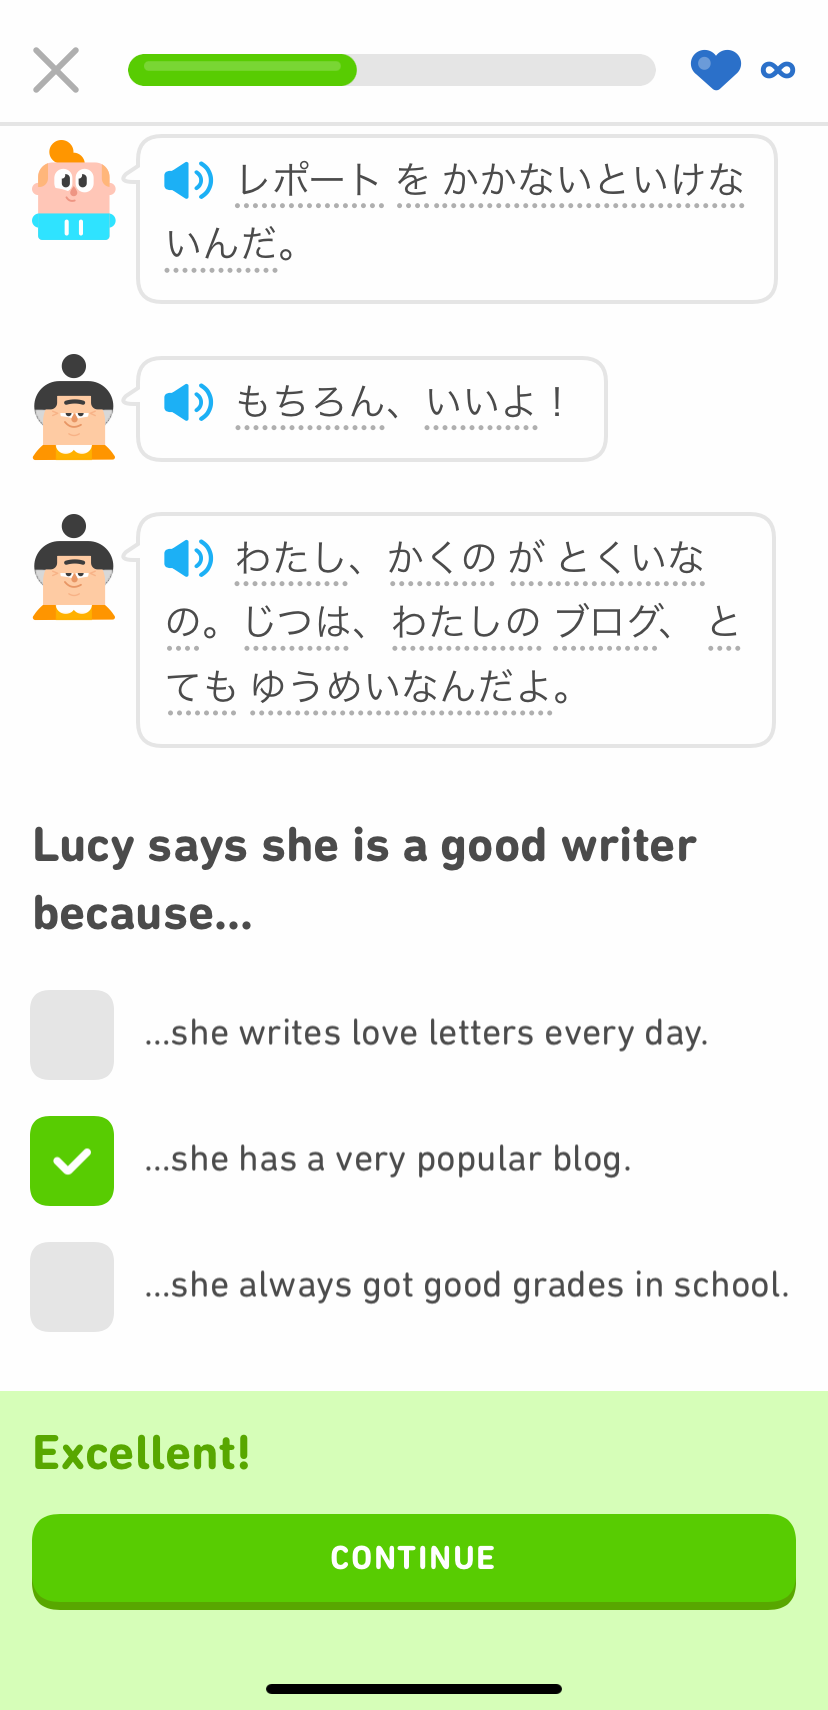
Task: Open the infinity hearts indicator
Action: [777, 69]
